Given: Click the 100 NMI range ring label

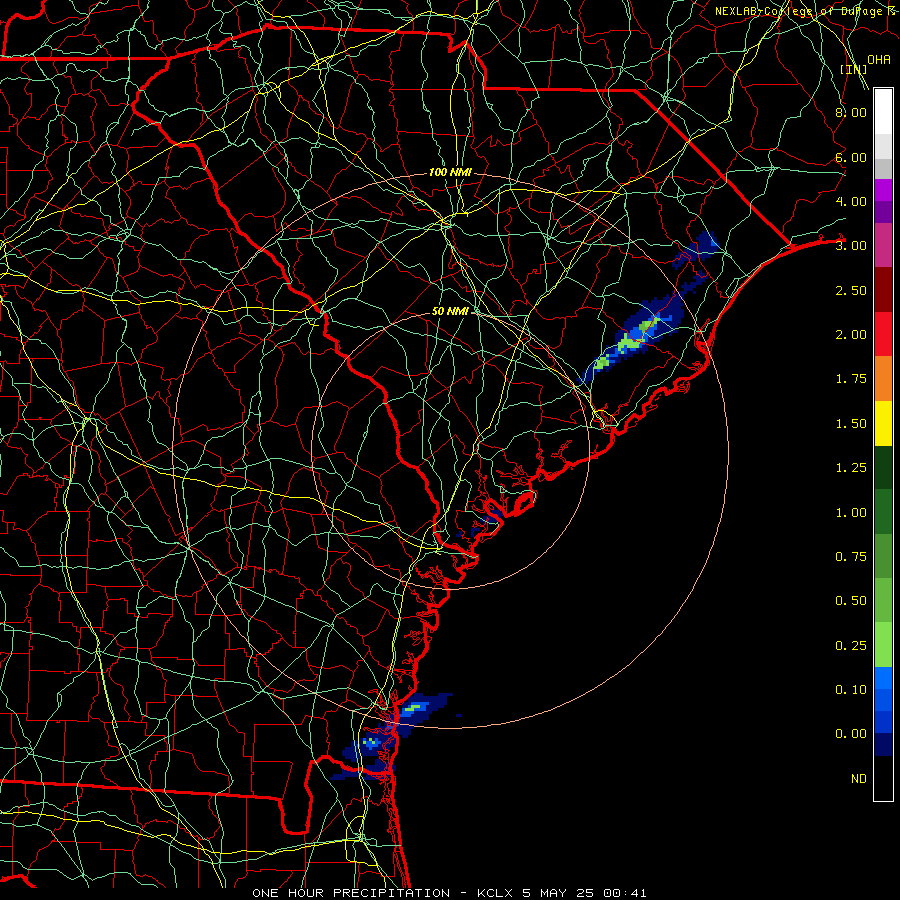Looking at the screenshot, I should 450,172.
